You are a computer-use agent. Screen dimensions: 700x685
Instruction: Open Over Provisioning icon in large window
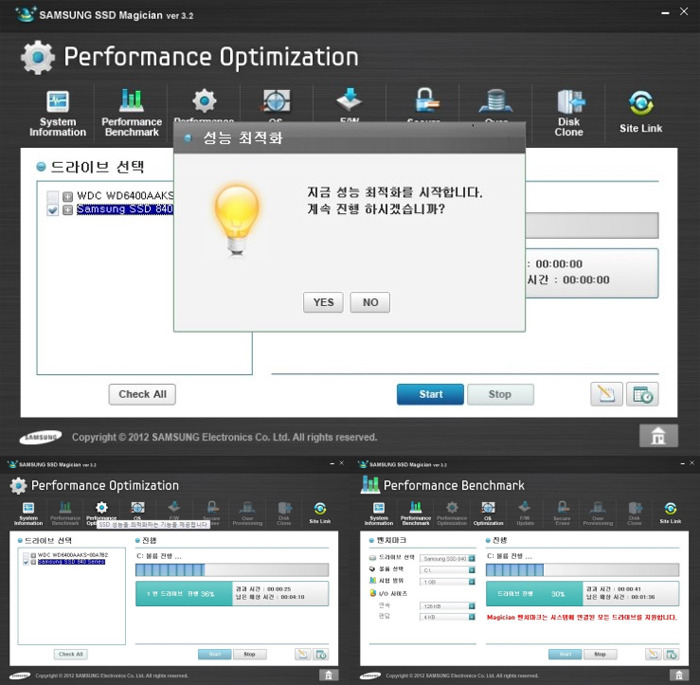496,101
